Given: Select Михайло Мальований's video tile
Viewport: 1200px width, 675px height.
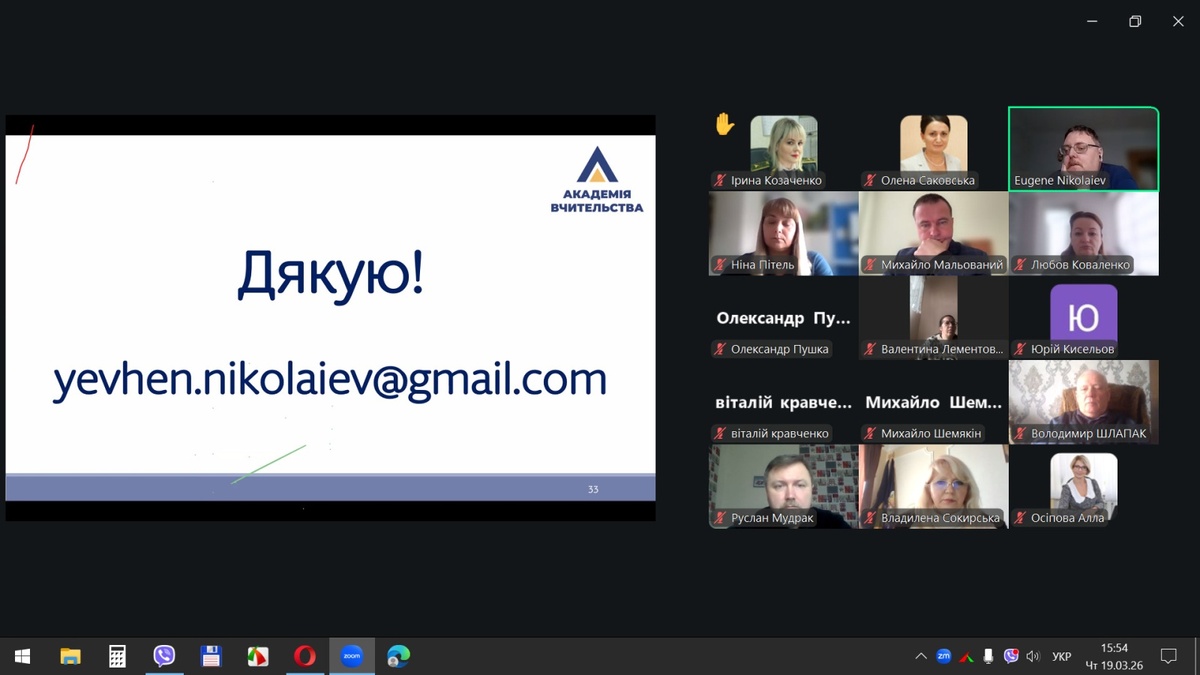Looking at the screenshot, I should tap(933, 232).
